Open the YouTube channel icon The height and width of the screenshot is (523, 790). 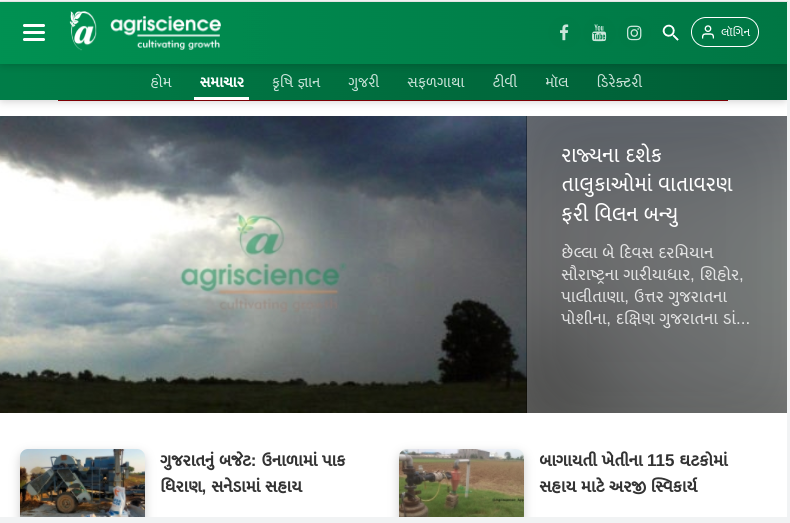point(599,32)
